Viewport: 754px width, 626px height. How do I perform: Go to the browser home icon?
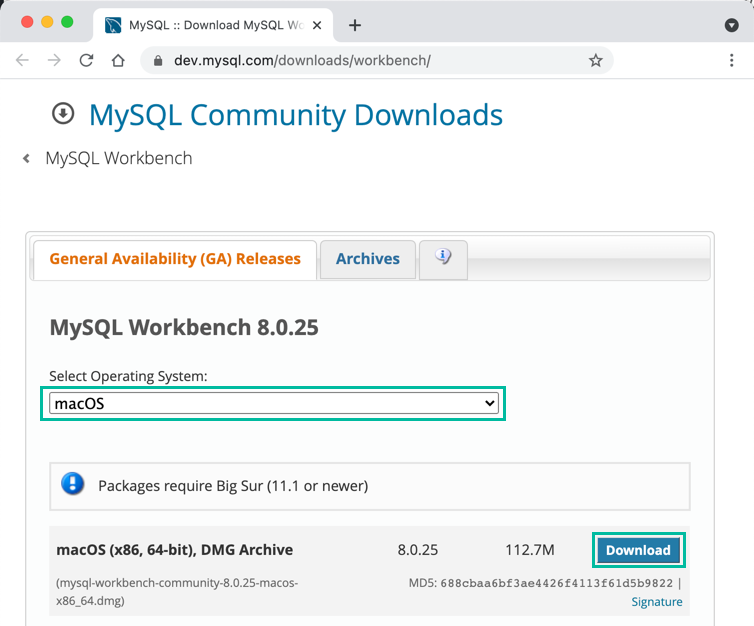118,61
